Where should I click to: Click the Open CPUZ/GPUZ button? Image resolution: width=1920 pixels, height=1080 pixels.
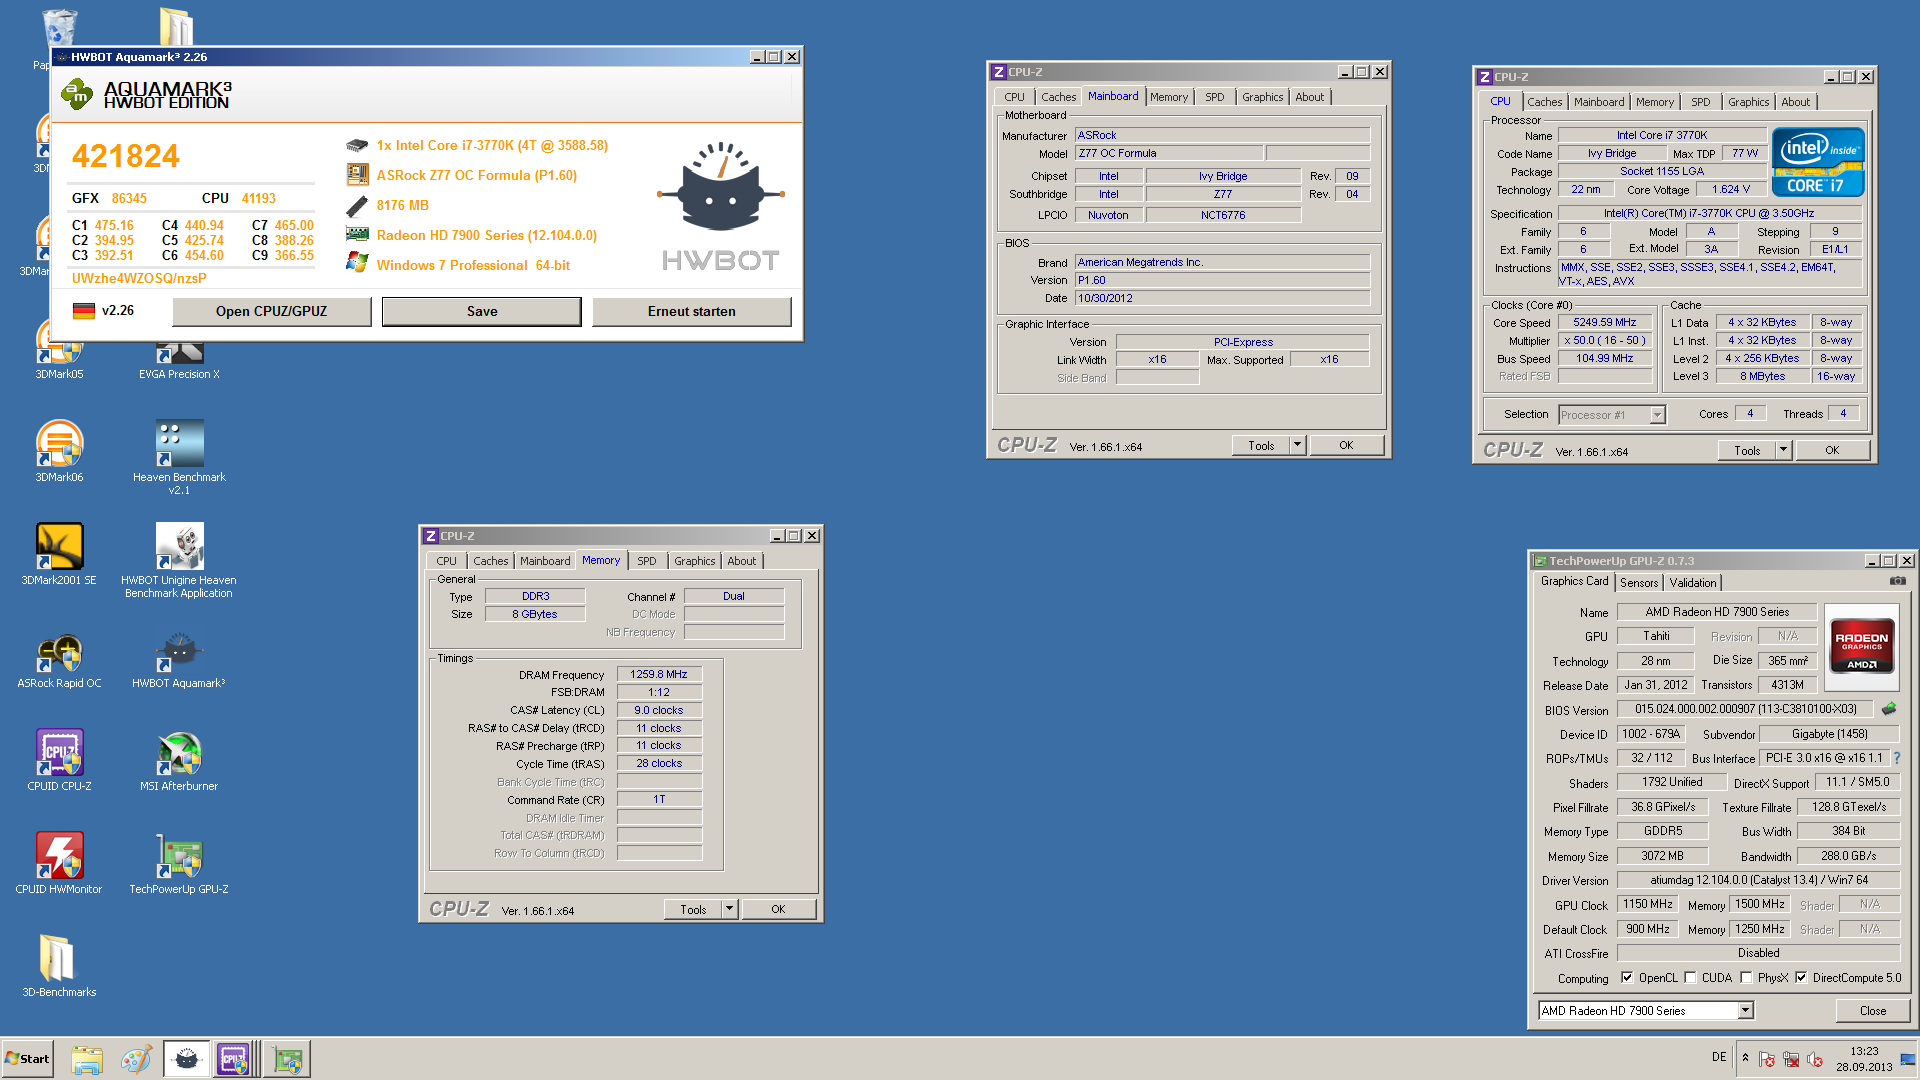(x=271, y=311)
